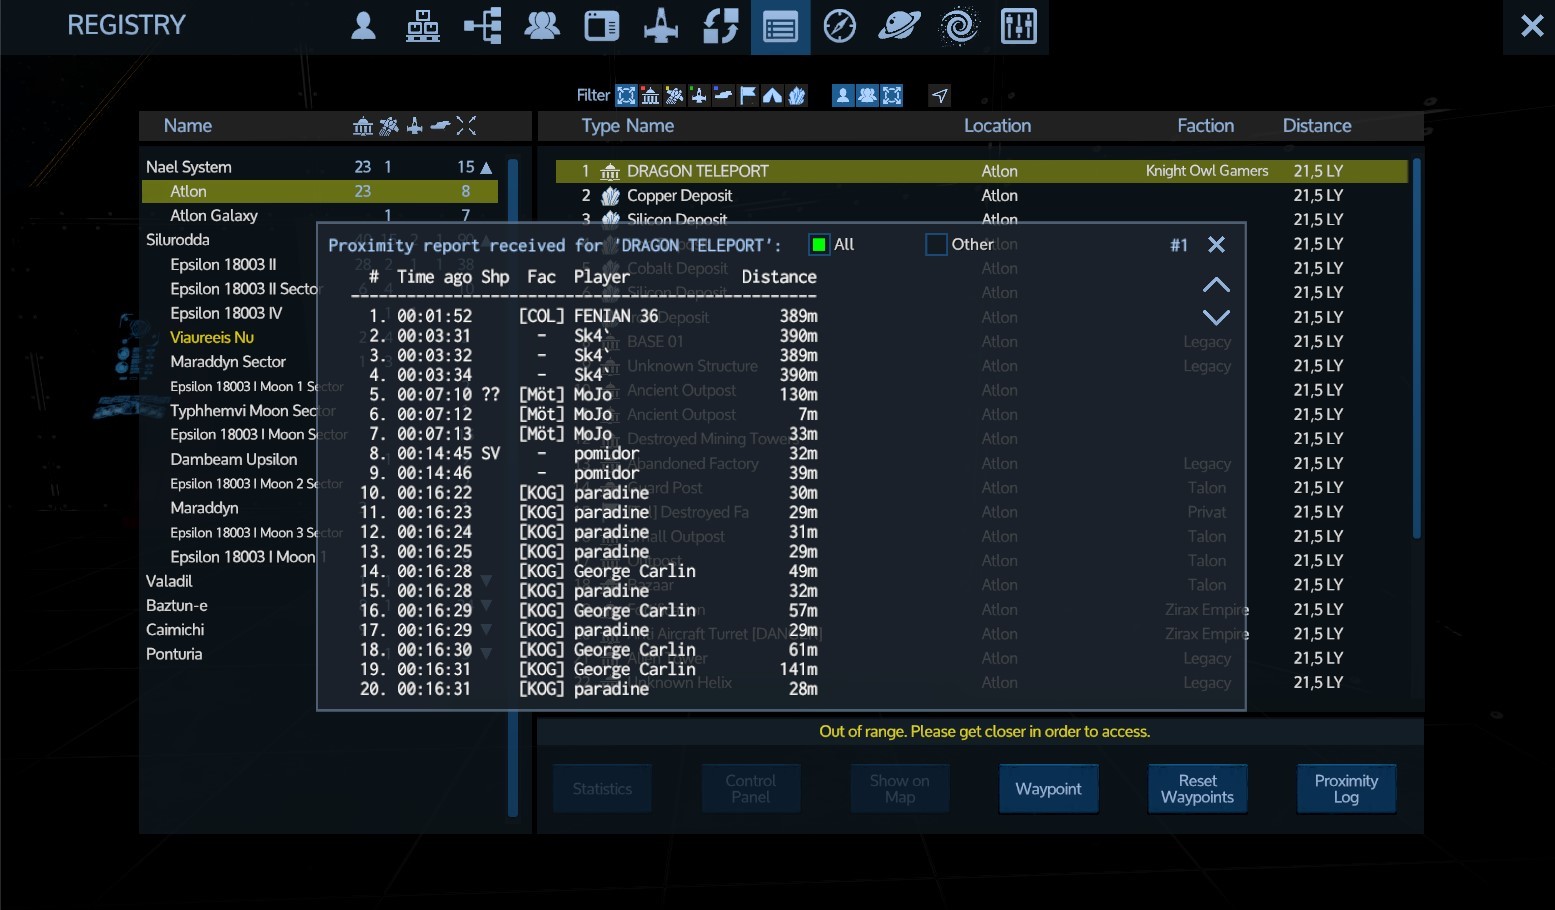Open the sliders settings tab icon
The image size is (1555, 910).
point(1018,26)
